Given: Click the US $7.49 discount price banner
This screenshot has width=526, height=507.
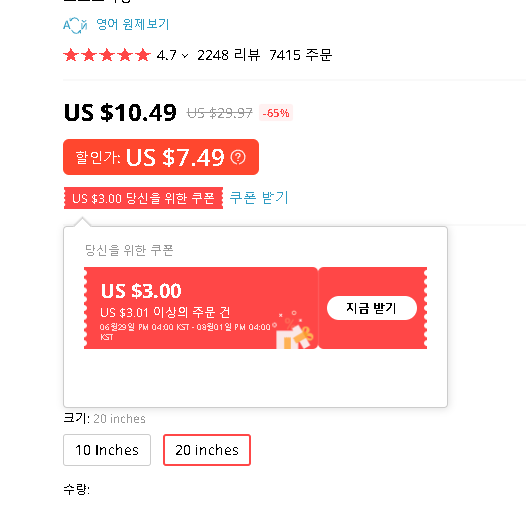Looking at the screenshot, I should (161, 157).
